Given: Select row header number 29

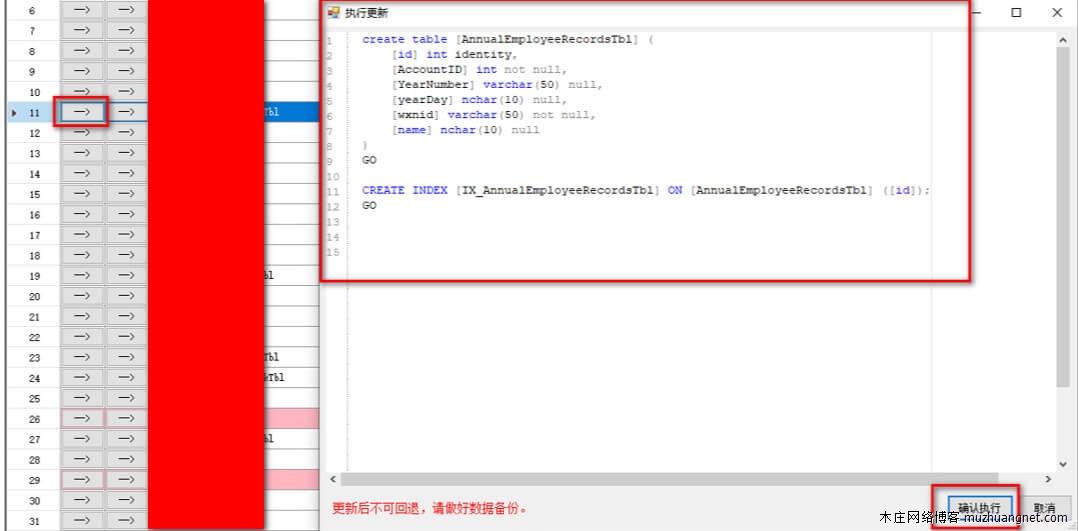Looking at the screenshot, I should 34,480.
